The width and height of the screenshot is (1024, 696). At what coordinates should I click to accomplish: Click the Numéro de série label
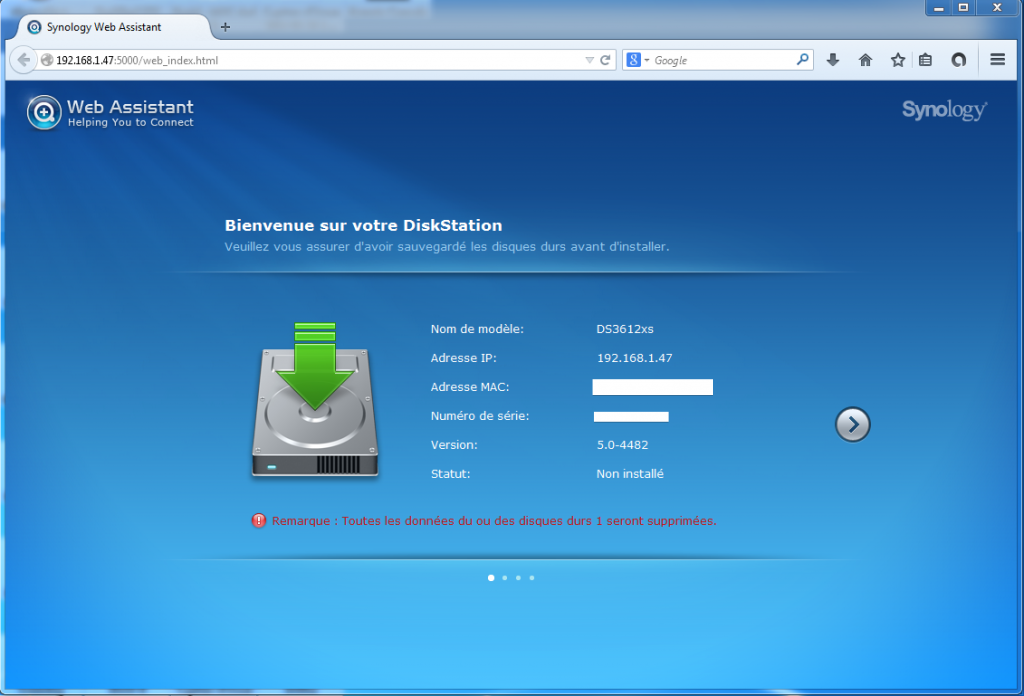480,416
